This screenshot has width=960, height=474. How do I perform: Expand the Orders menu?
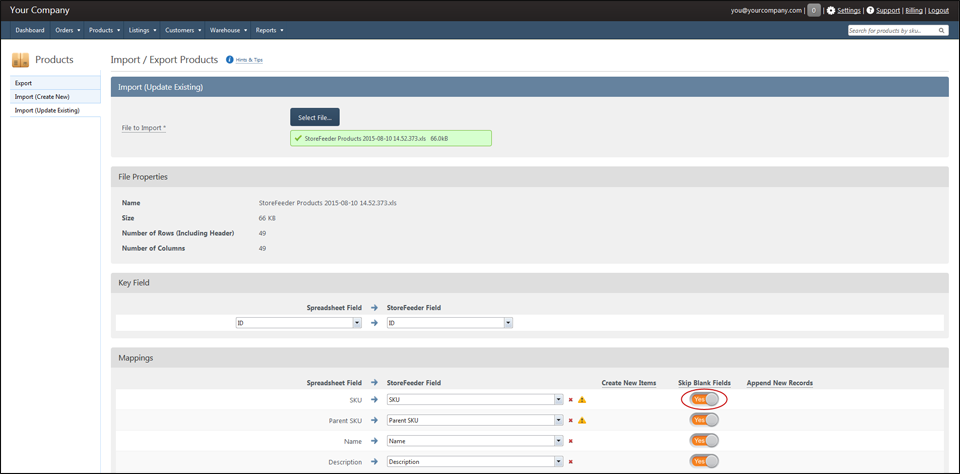coord(67,30)
